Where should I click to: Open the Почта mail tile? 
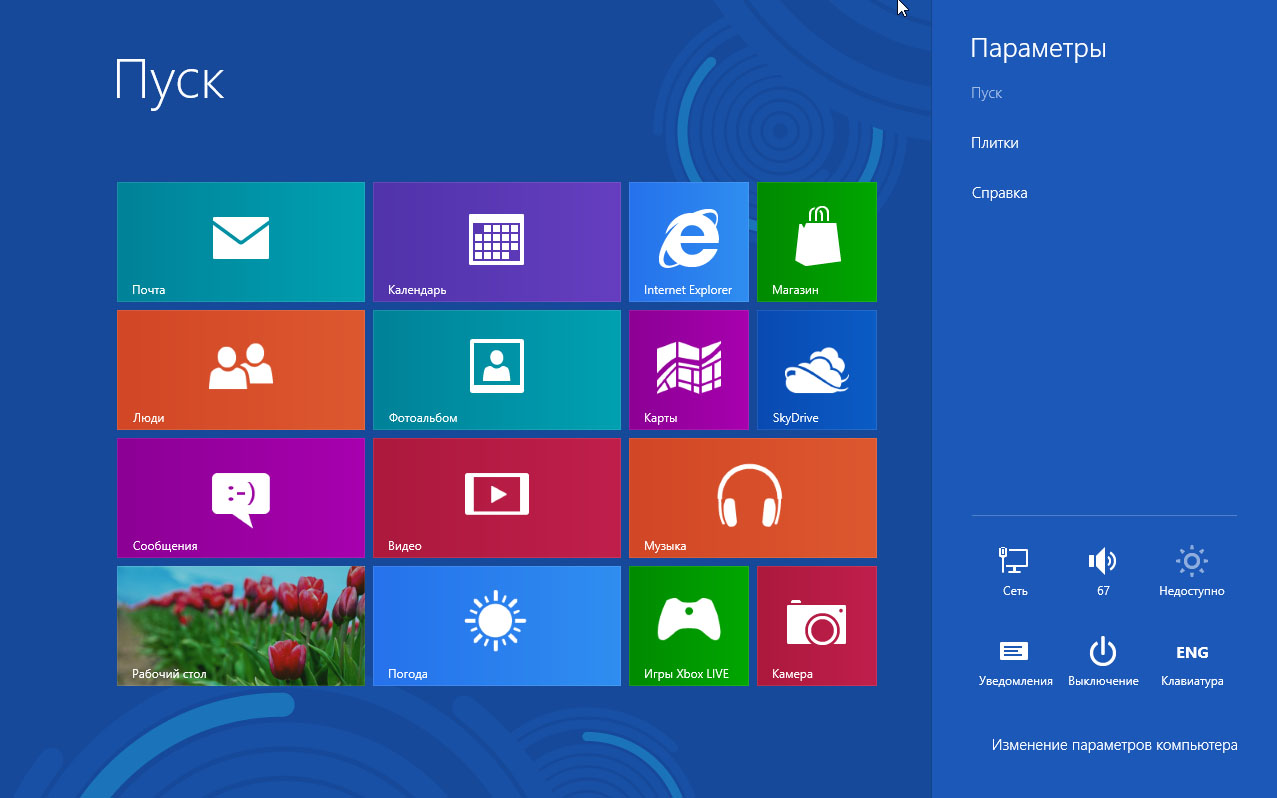[241, 242]
